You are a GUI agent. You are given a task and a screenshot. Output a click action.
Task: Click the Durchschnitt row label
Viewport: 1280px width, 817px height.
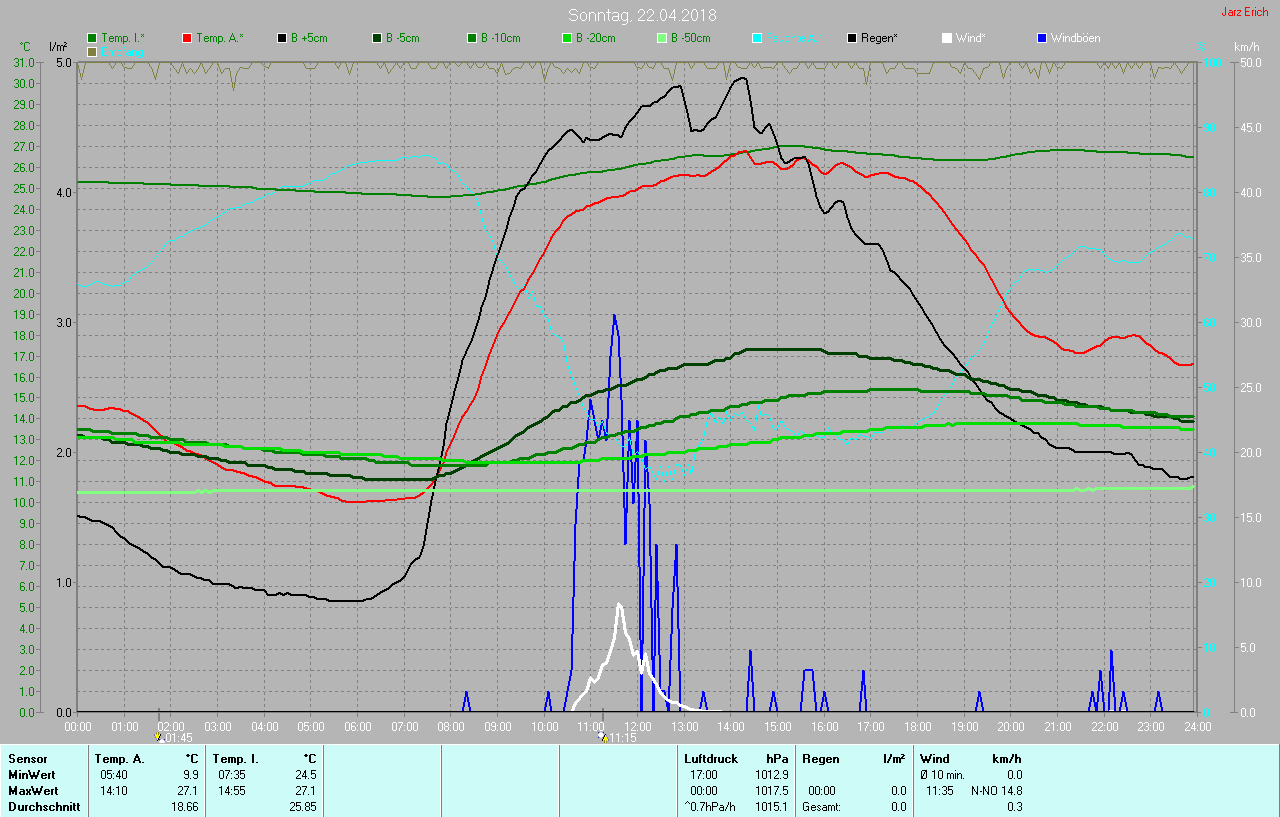pos(43,807)
